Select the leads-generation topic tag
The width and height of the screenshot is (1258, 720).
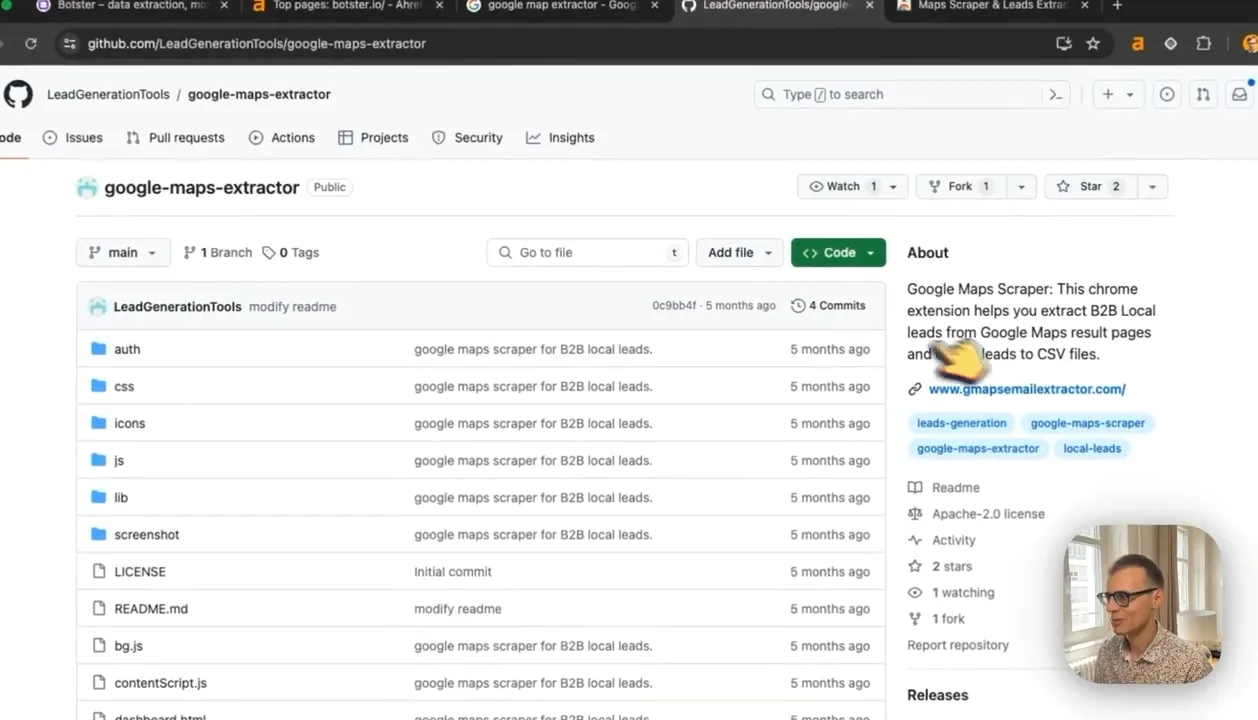click(x=962, y=423)
